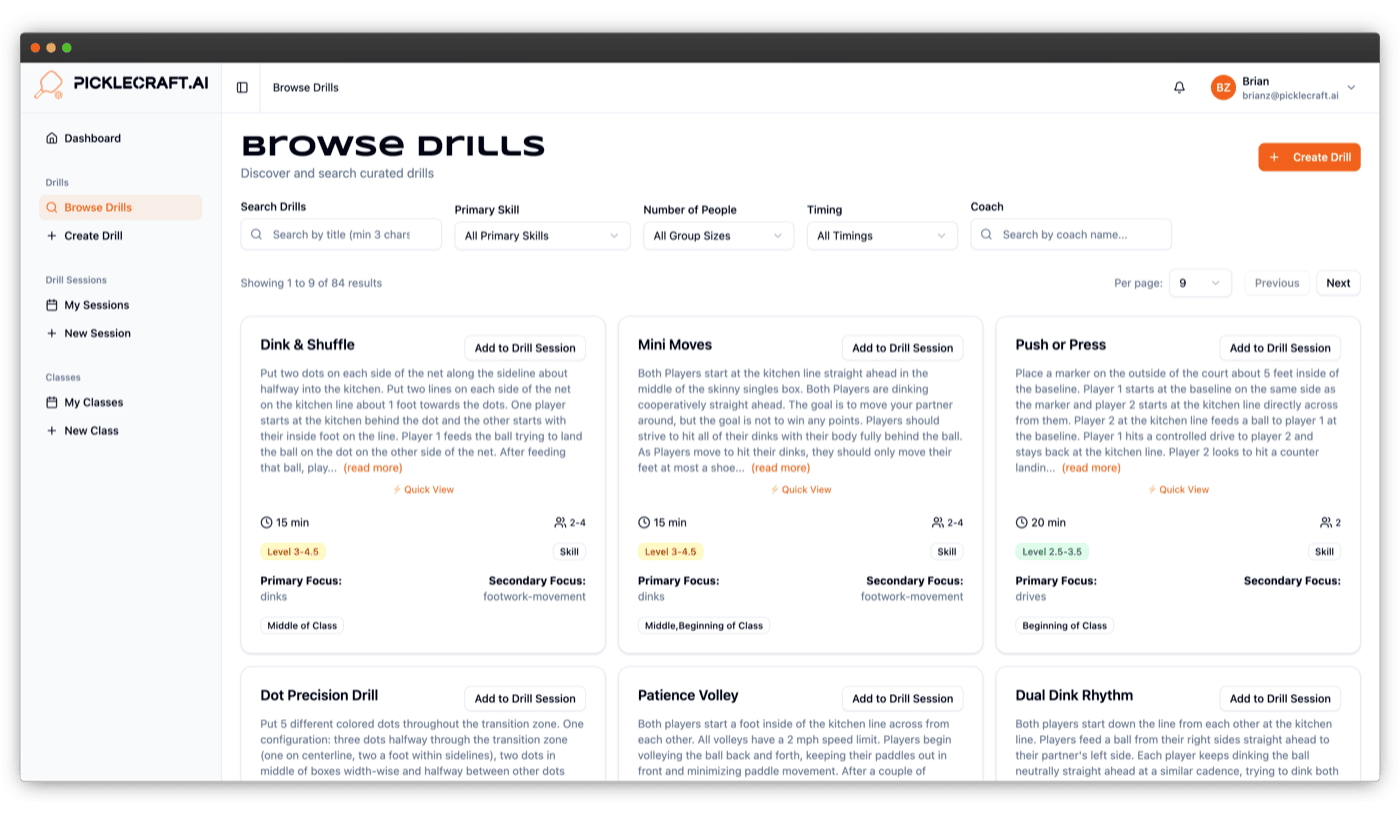Click the Previous page button
1400x814 pixels.
[x=1277, y=283]
